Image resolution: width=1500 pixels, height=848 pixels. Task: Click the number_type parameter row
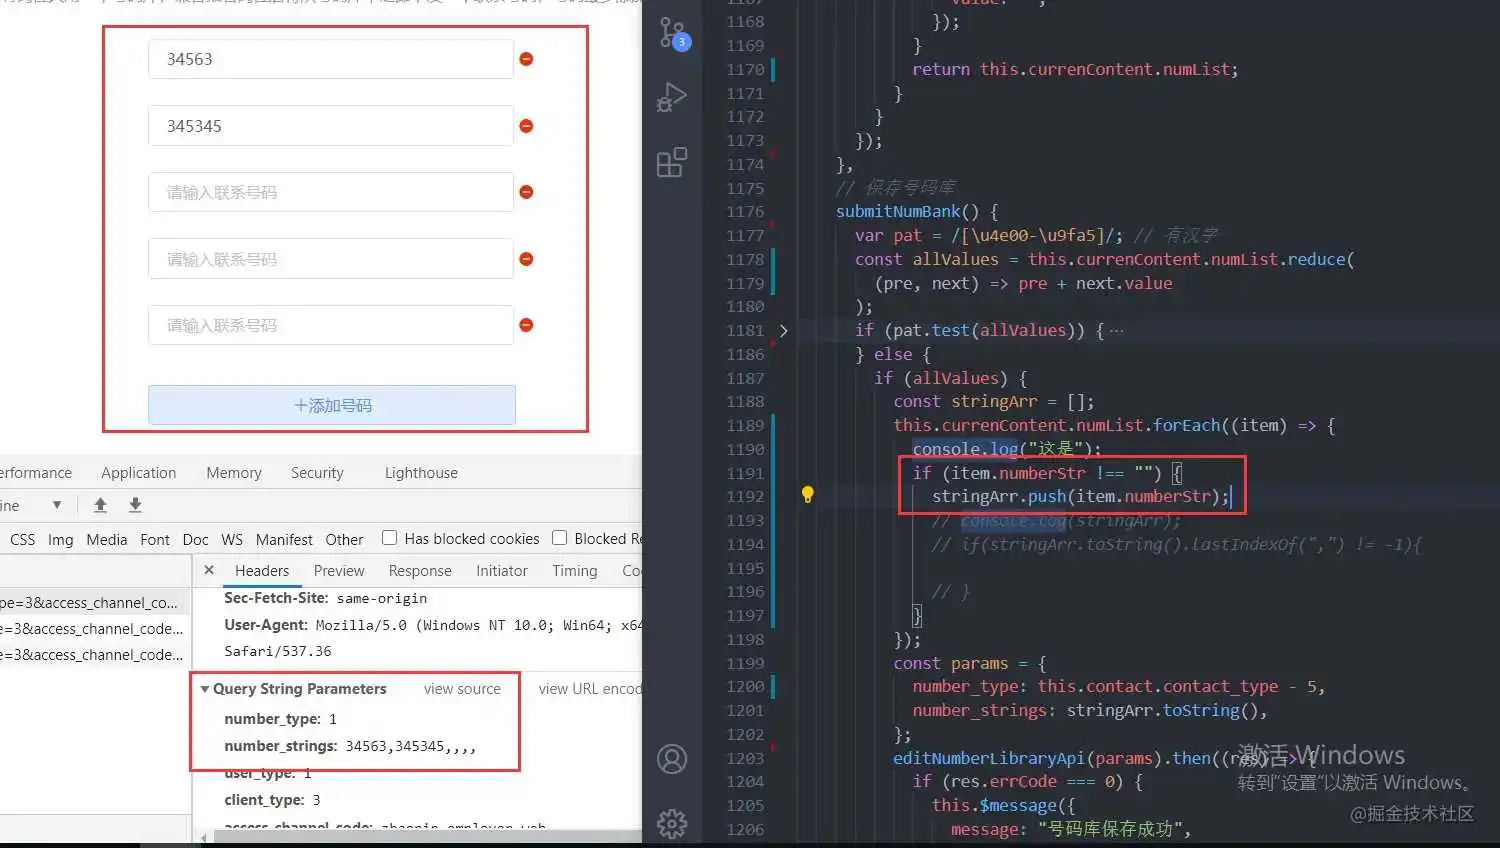click(280, 719)
